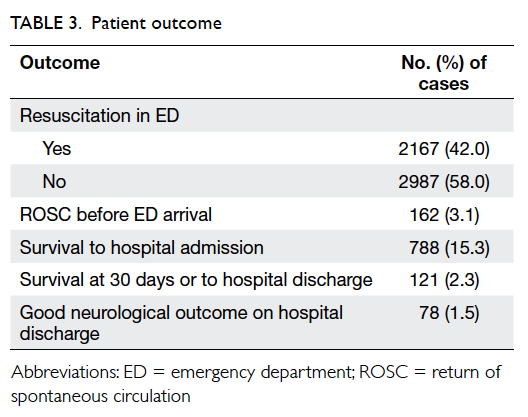528x417 pixels.
Task: Click Survival at 30 days row label
Action: point(196,280)
